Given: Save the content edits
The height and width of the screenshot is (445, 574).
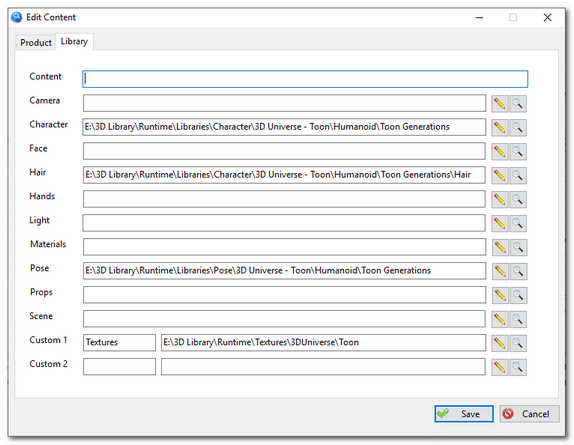Looking at the screenshot, I should coord(464,414).
